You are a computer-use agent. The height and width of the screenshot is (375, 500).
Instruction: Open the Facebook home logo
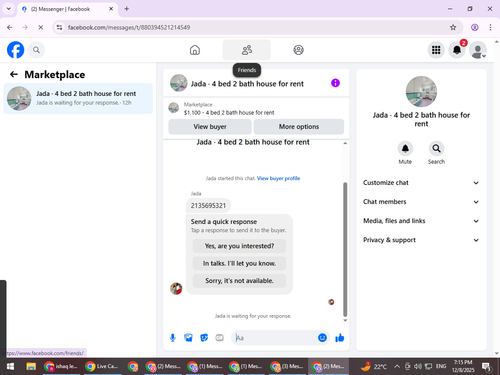pos(15,50)
